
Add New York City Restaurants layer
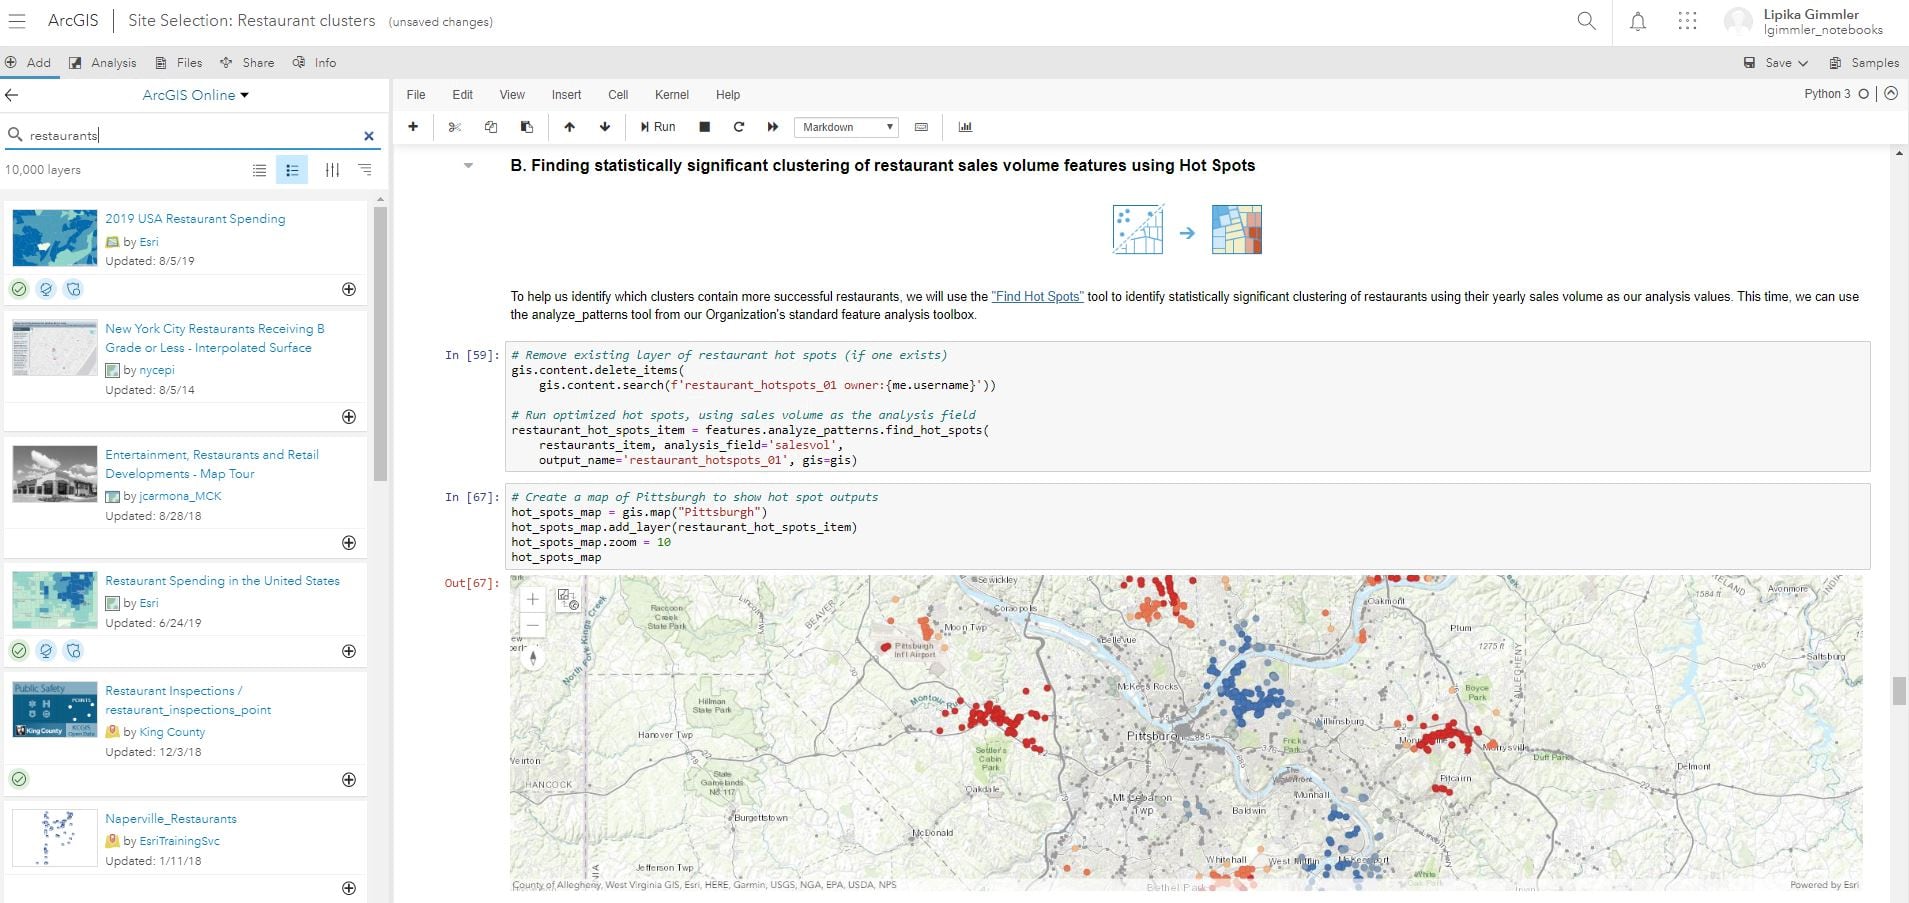click(x=349, y=416)
